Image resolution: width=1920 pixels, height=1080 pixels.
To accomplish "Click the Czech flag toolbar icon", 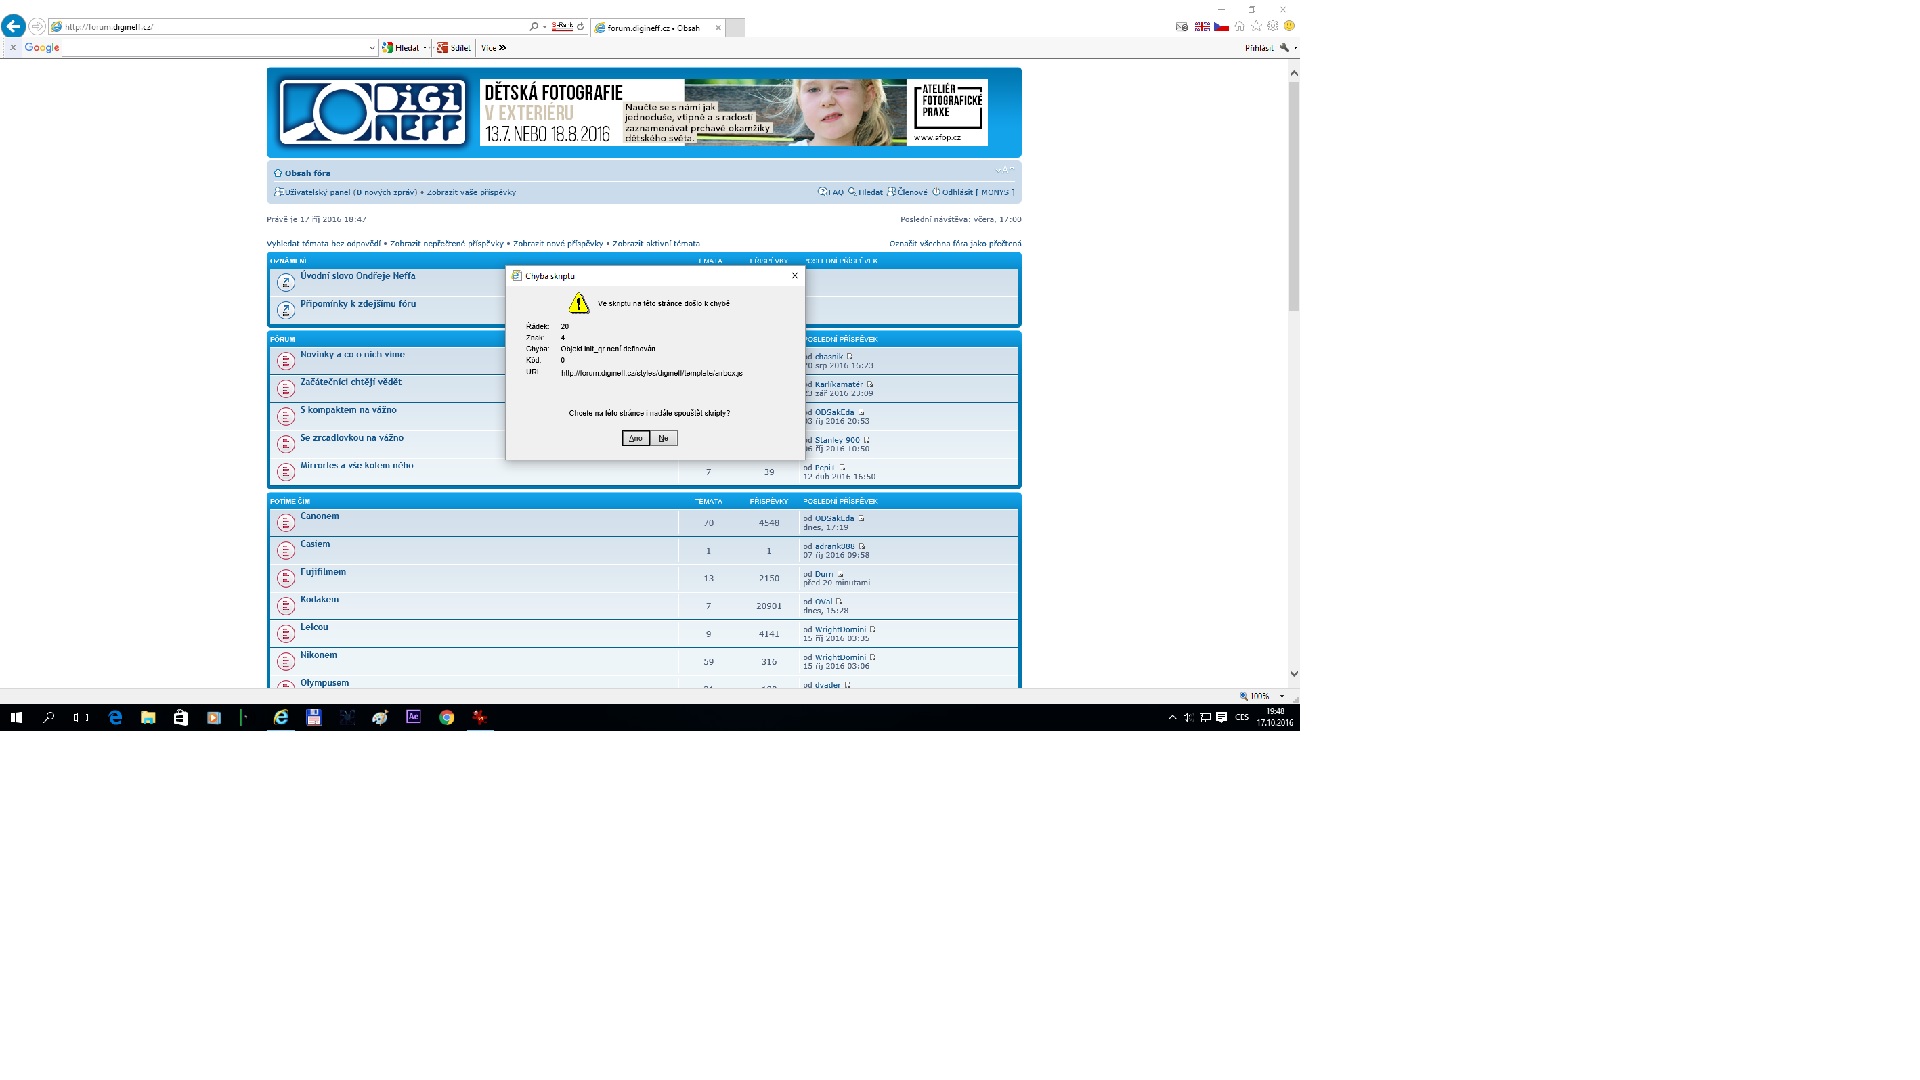I will tap(1221, 27).
